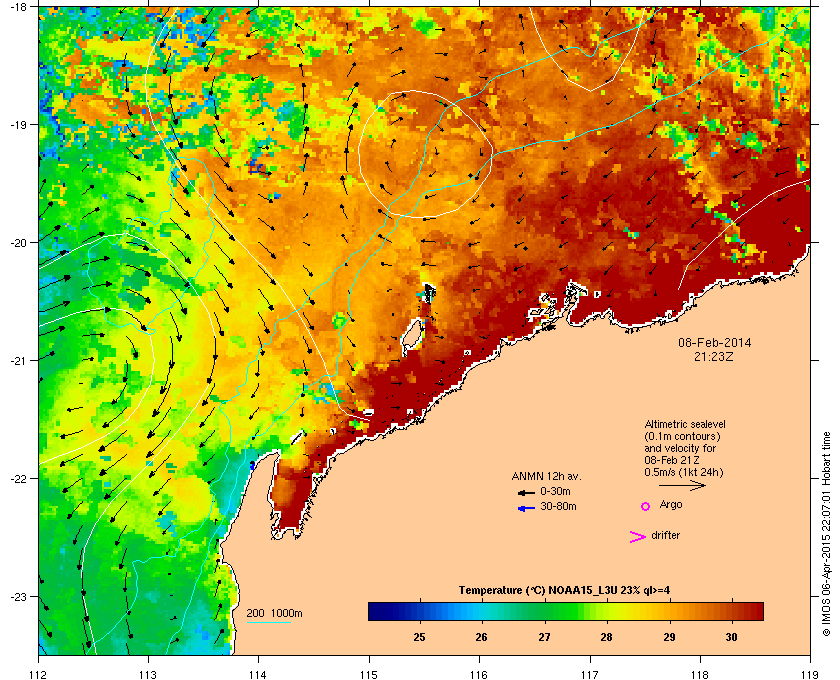The height and width of the screenshot is (680, 840).
Task: Click the Temperature NOAA15_L3U colorbar title
Action: pos(564,591)
